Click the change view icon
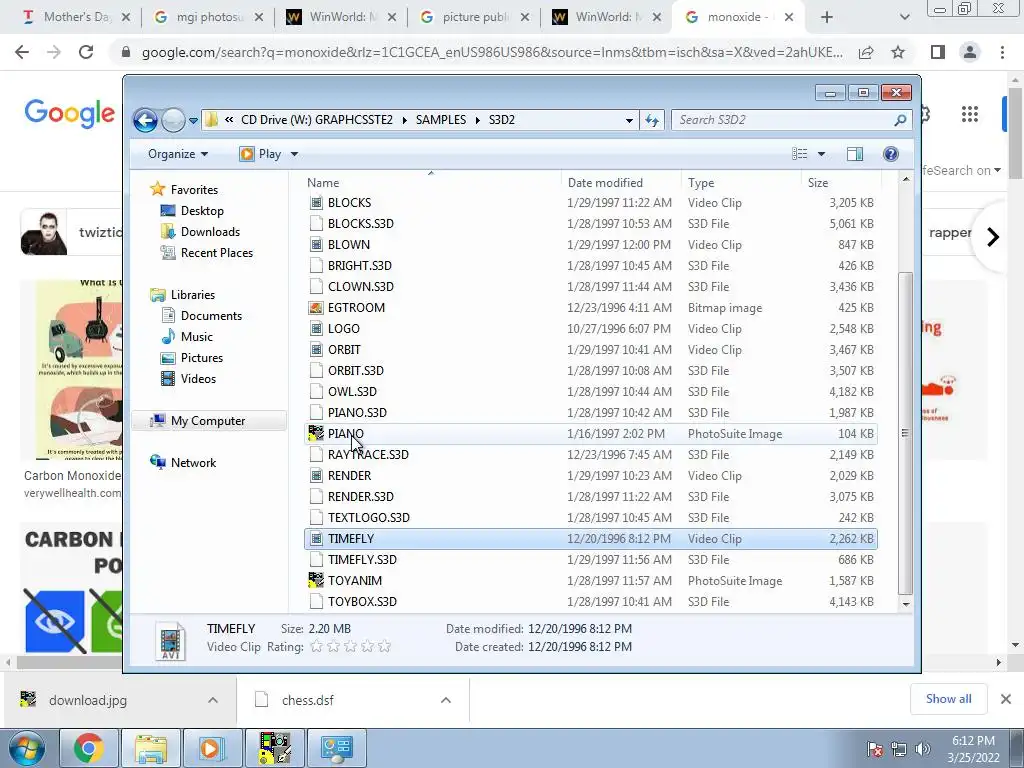This screenshot has height=768, width=1024. pos(800,153)
